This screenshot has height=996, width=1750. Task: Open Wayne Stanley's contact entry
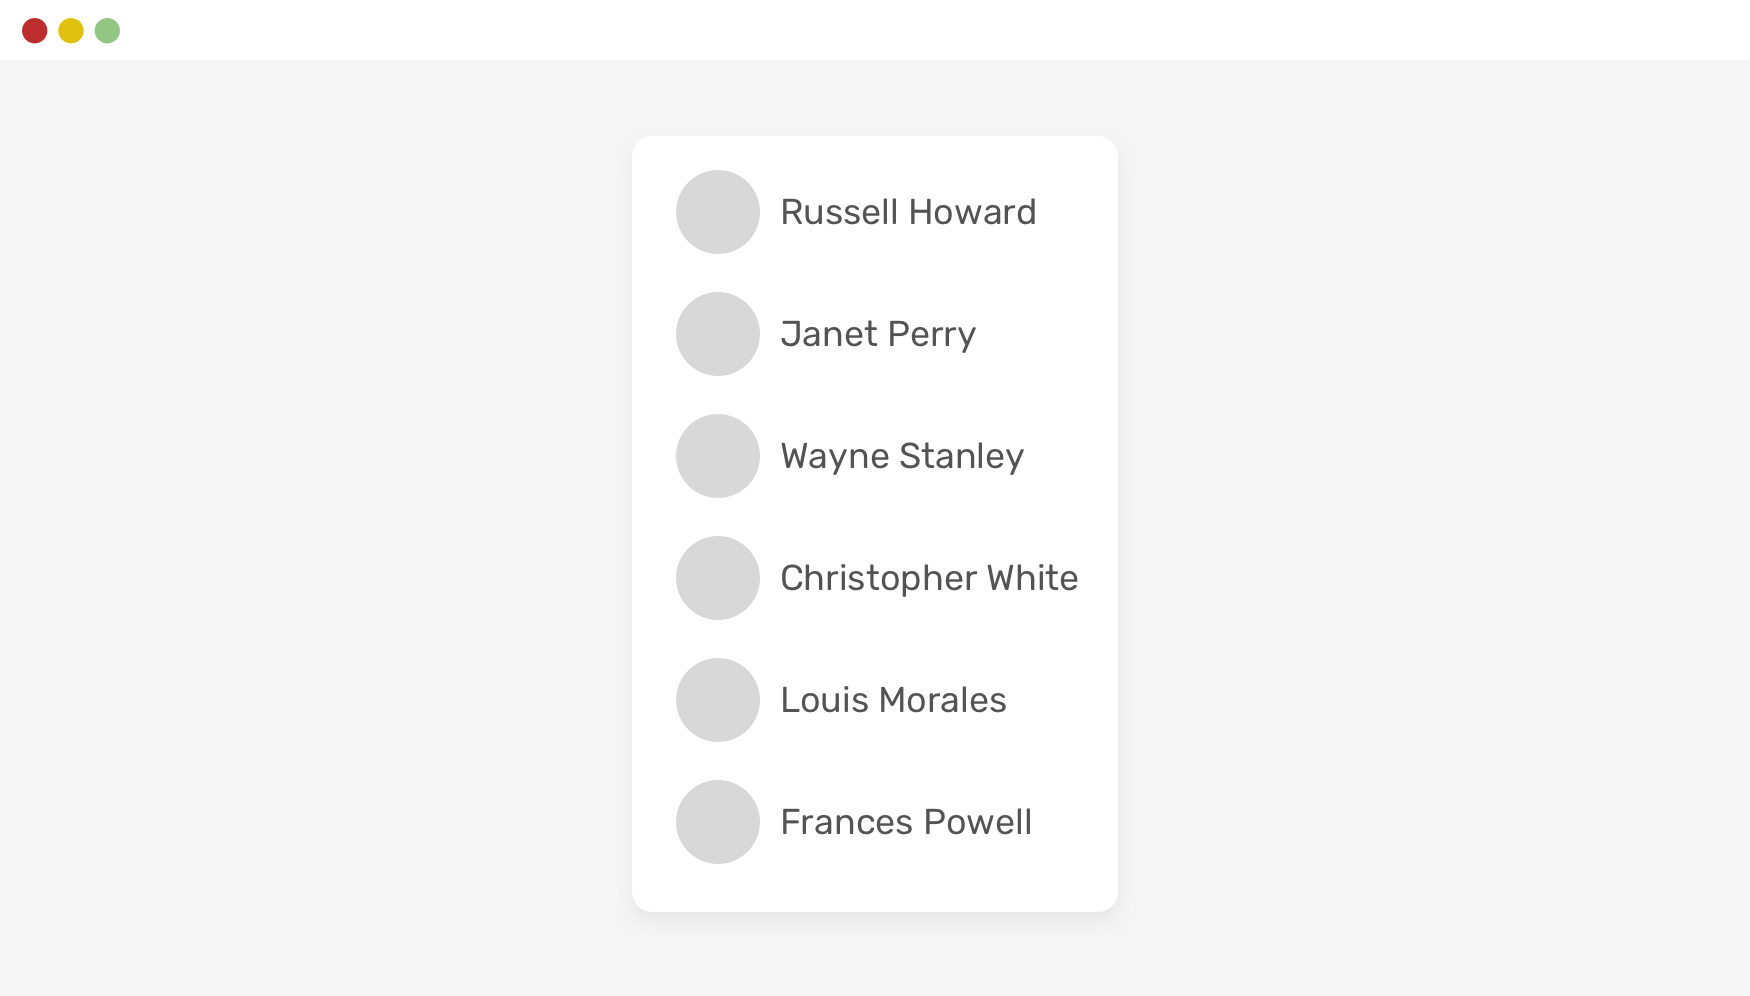tap(901, 456)
